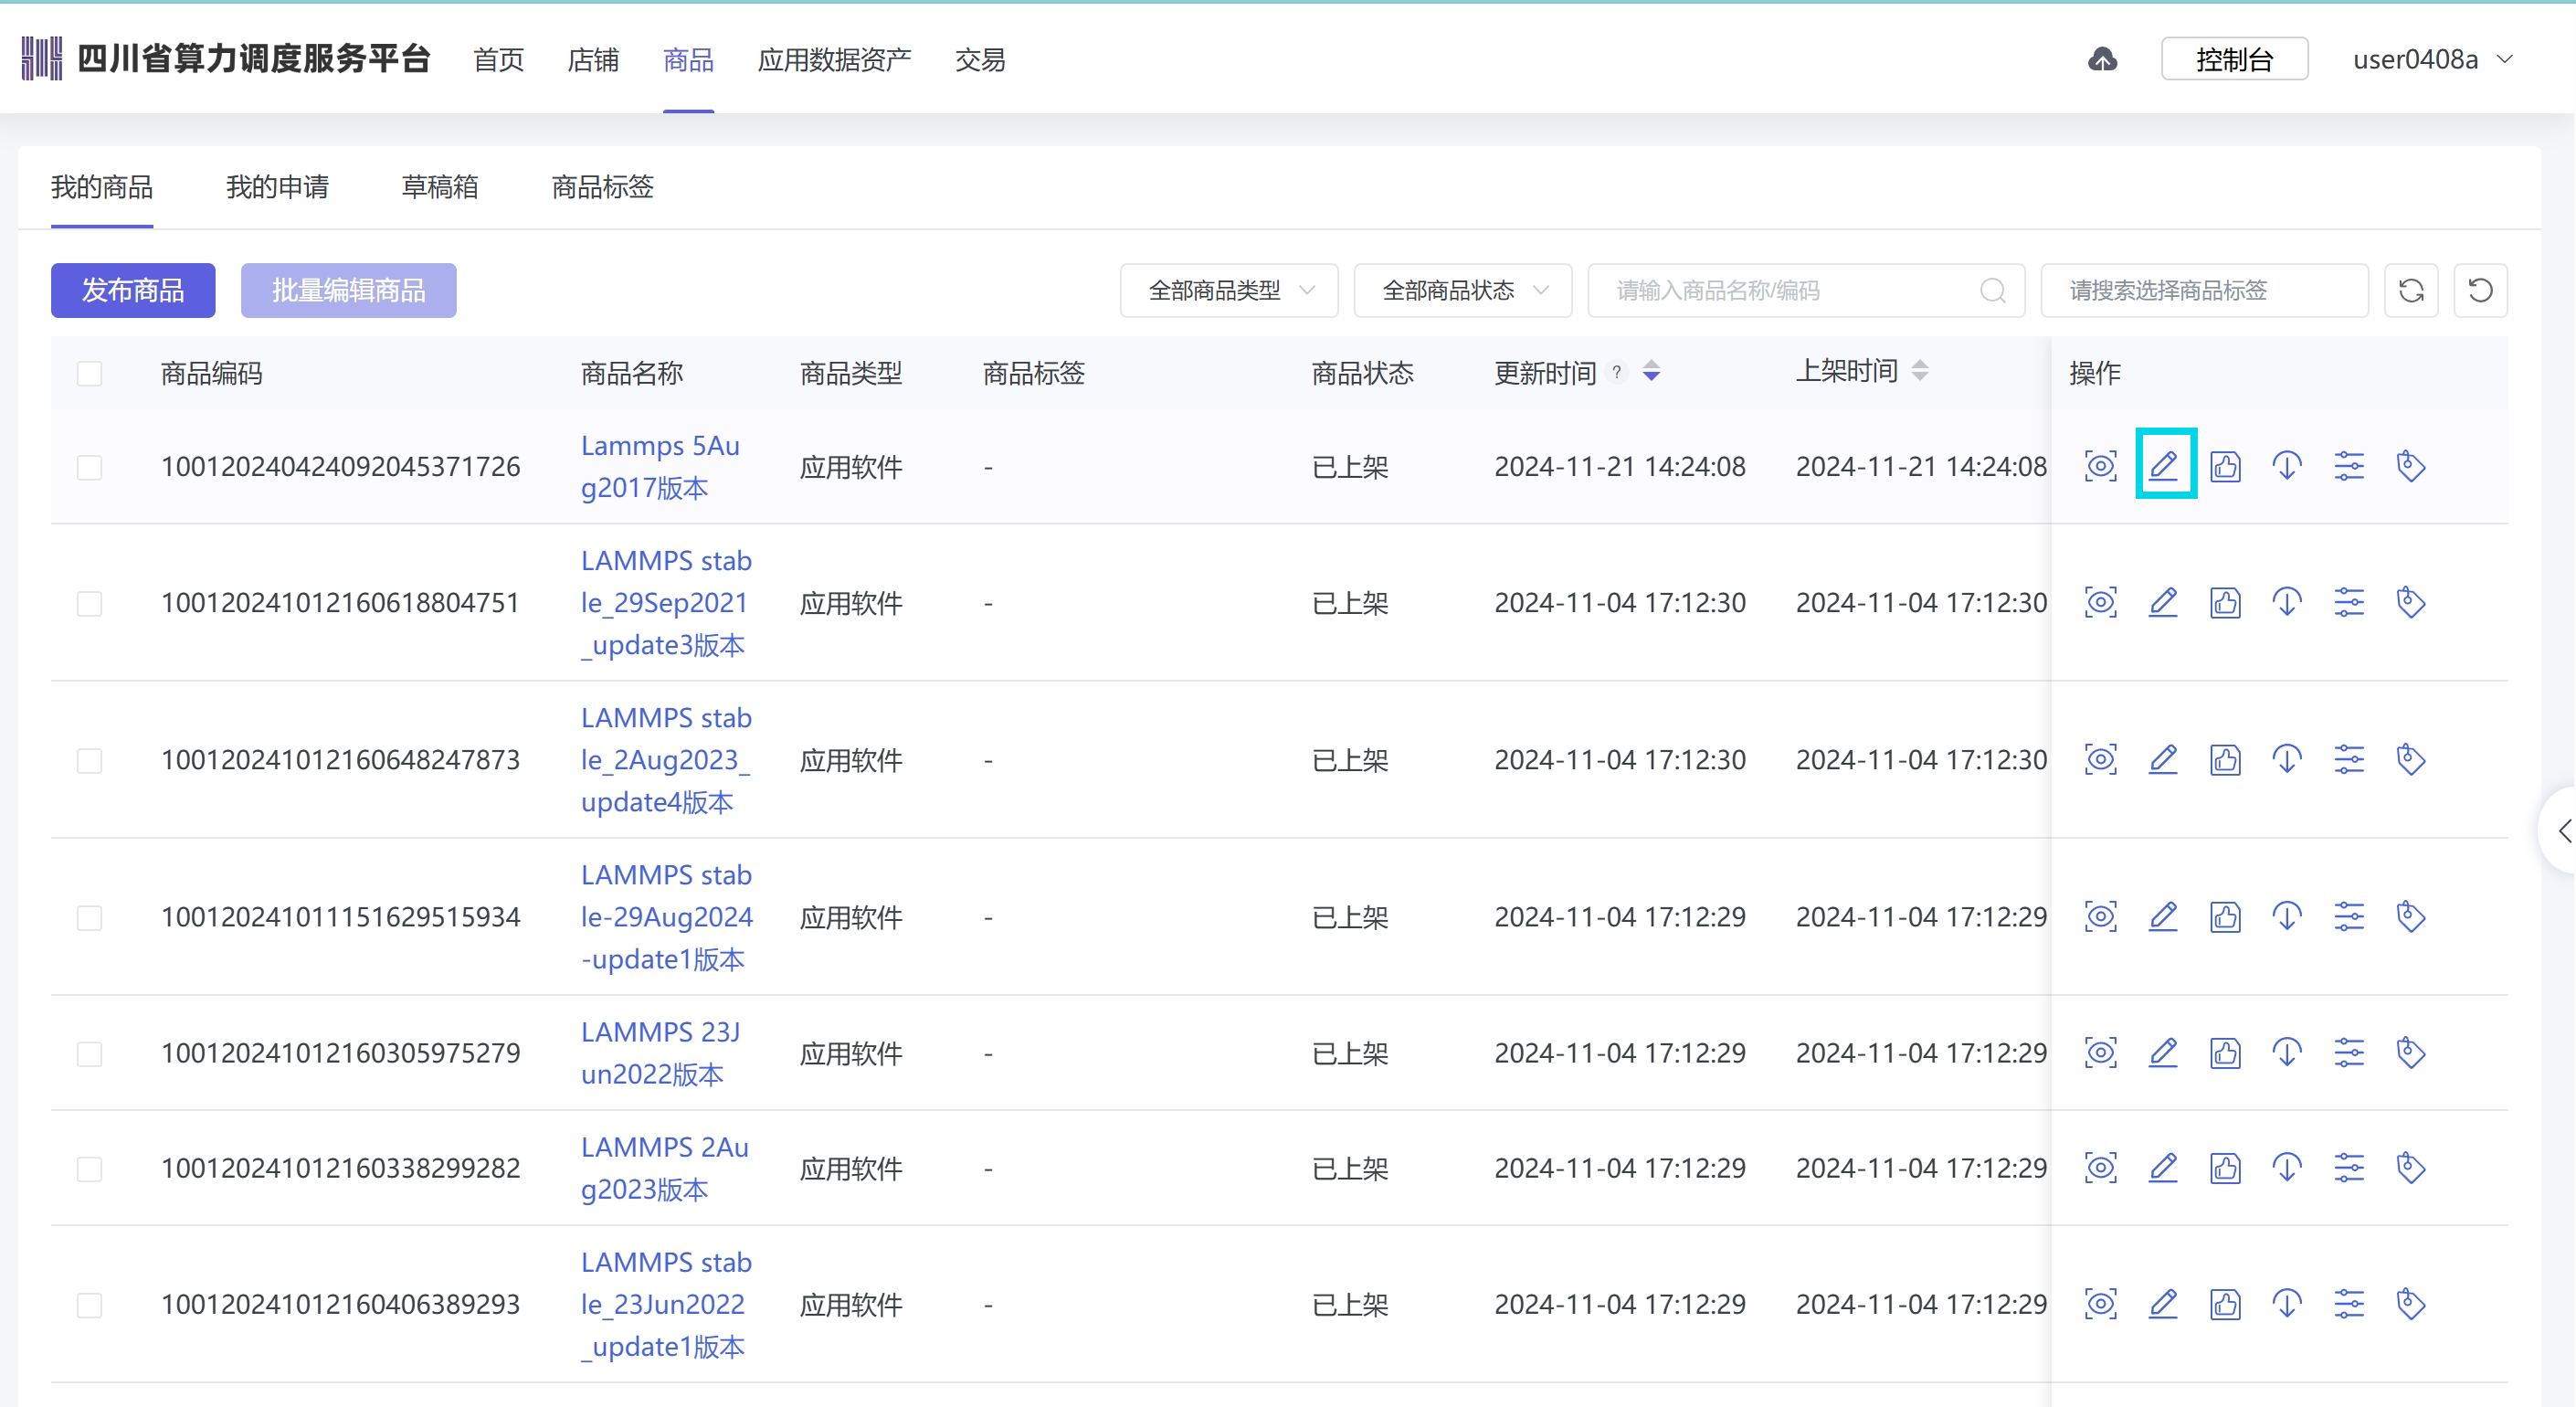This screenshot has width=2576, height=1407.
Task: Click the 四川省算力调度服务平台 logo
Action: coord(225,59)
